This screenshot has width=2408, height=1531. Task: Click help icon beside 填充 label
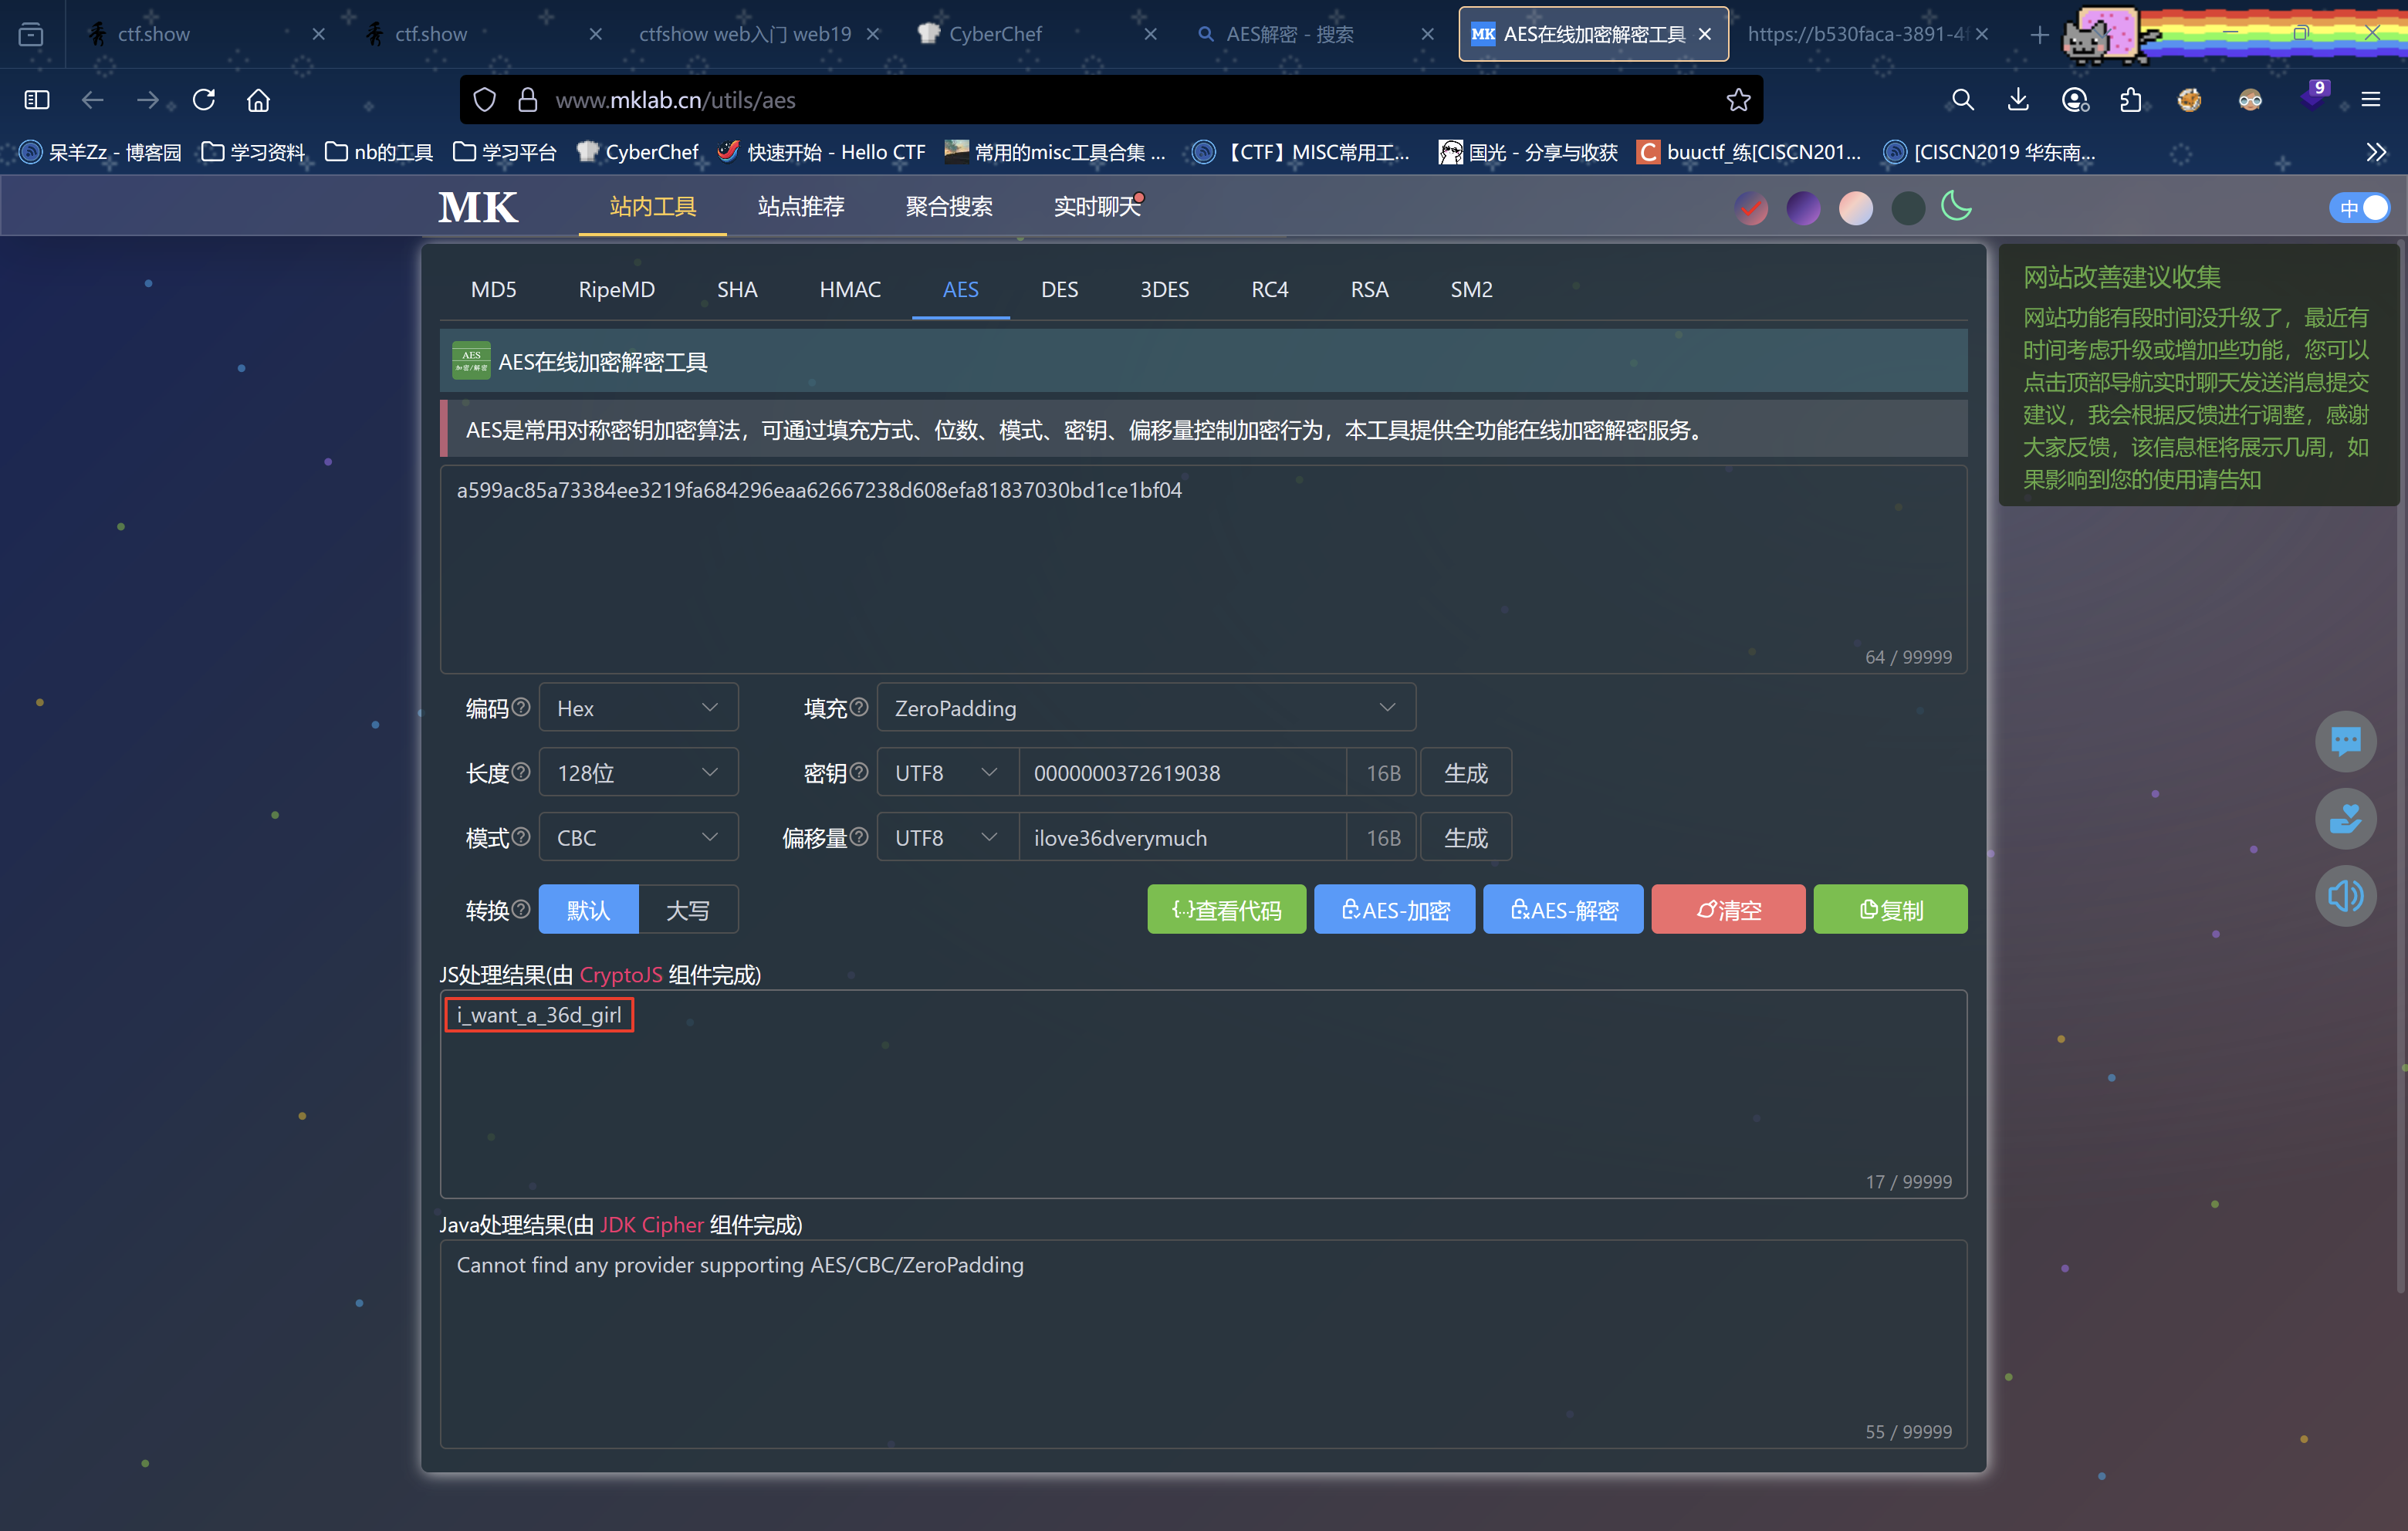[x=859, y=707]
